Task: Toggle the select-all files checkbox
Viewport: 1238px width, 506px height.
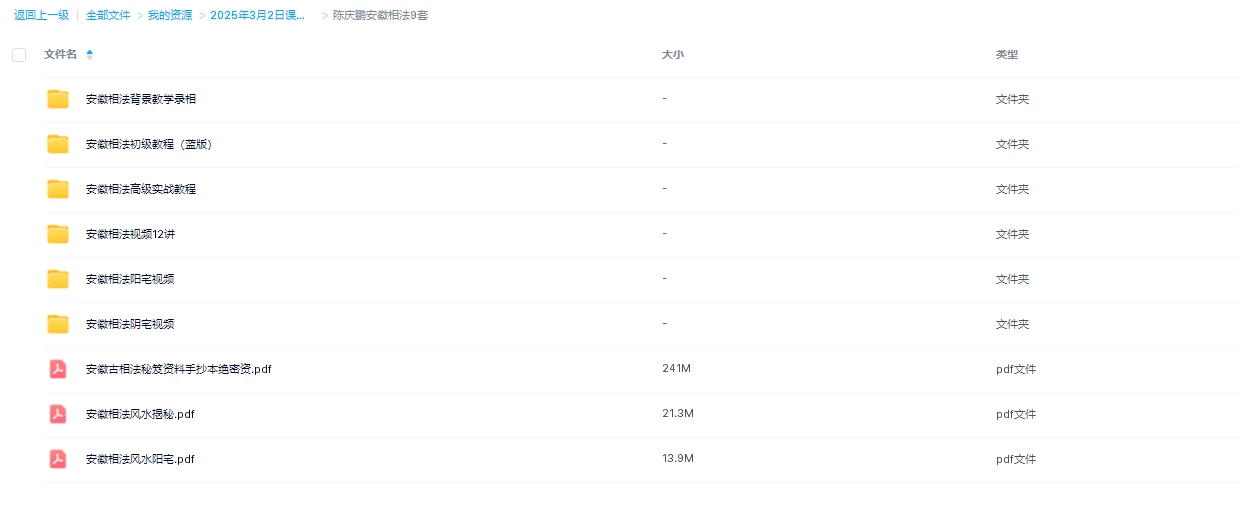Action: tap(19, 55)
